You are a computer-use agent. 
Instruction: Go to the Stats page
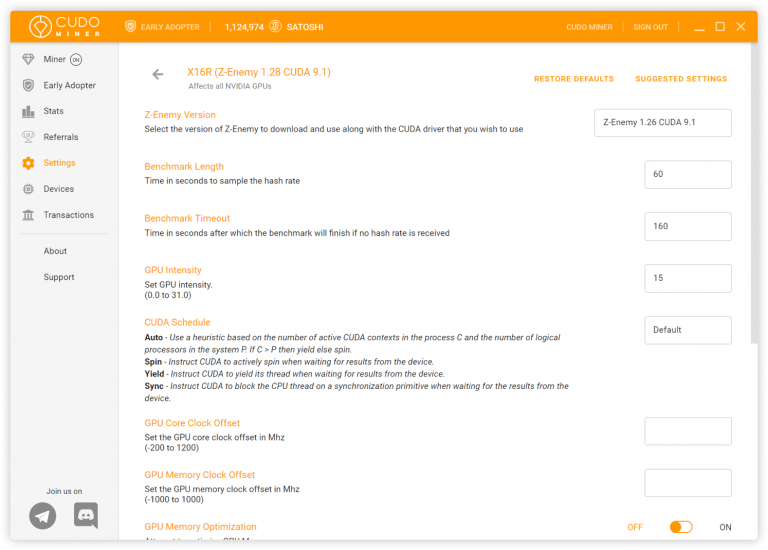[x=53, y=111]
